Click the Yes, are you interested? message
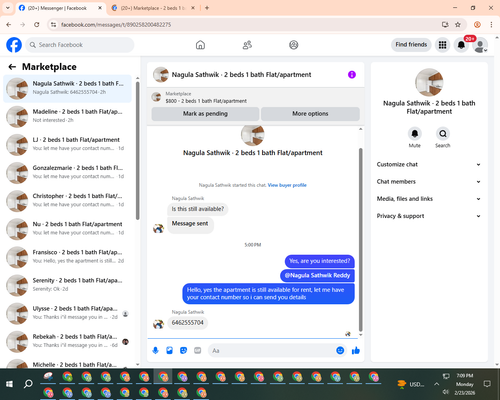The height and width of the screenshot is (400, 500). click(x=320, y=261)
